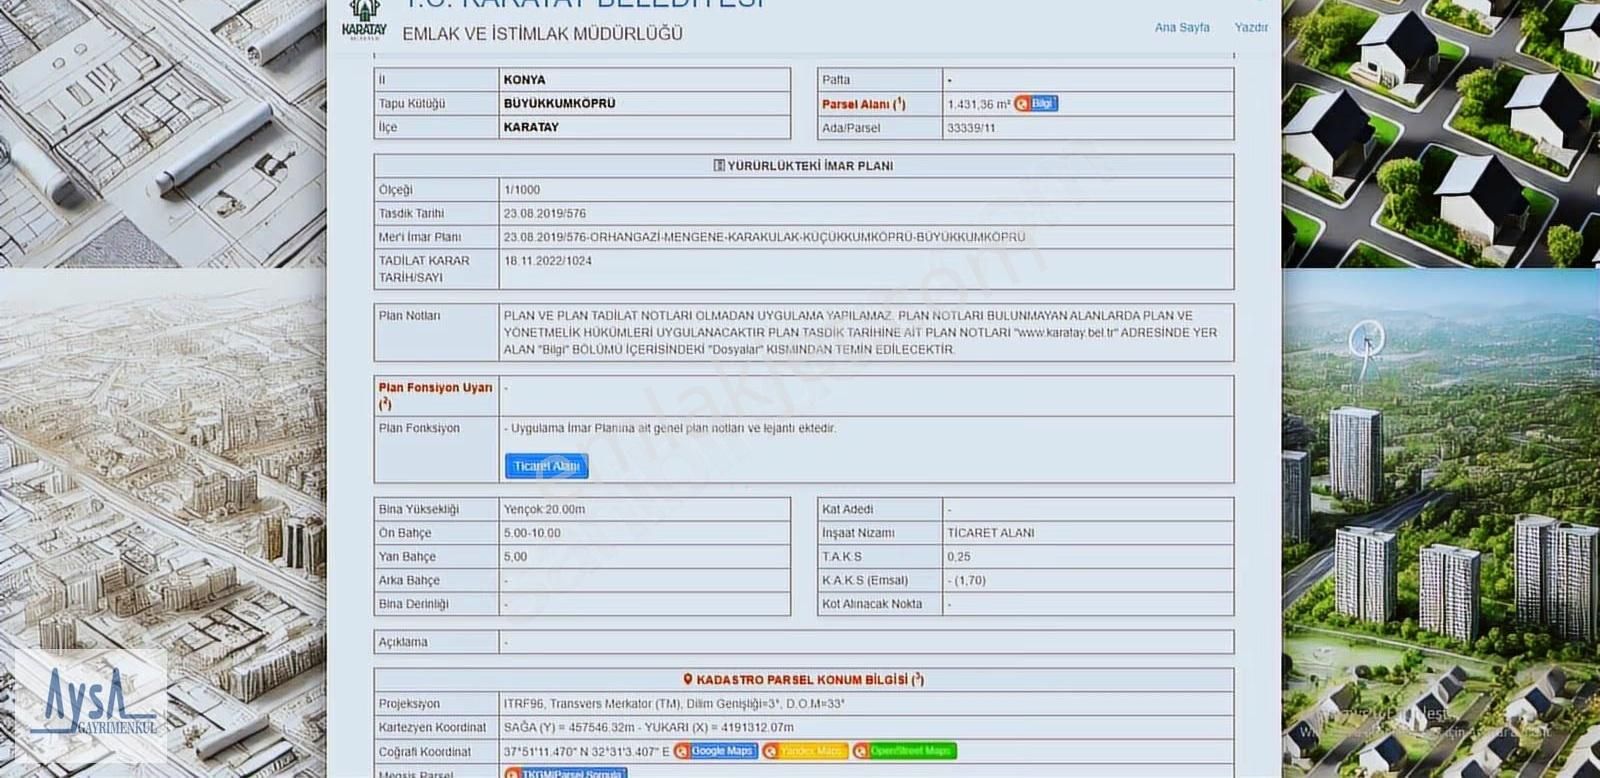Click the Uygulama İmar Planına ait note text

click(673, 428)
